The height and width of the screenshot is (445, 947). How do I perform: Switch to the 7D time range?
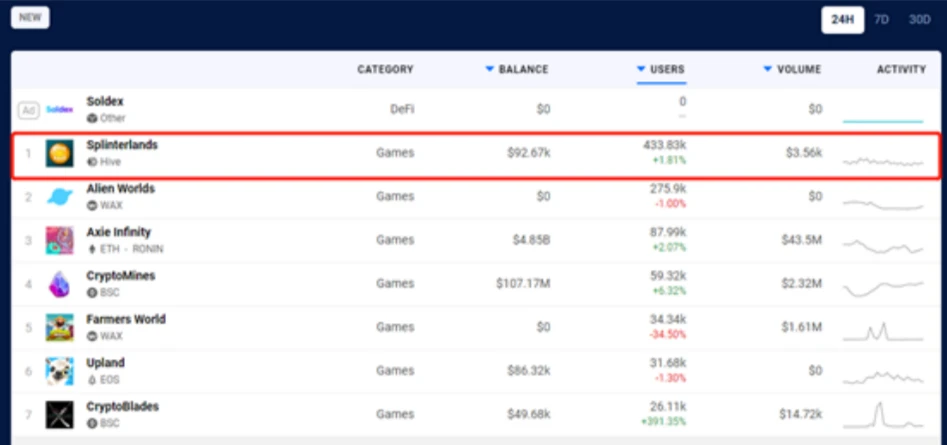pyautogui.click(x=881, y=20)
